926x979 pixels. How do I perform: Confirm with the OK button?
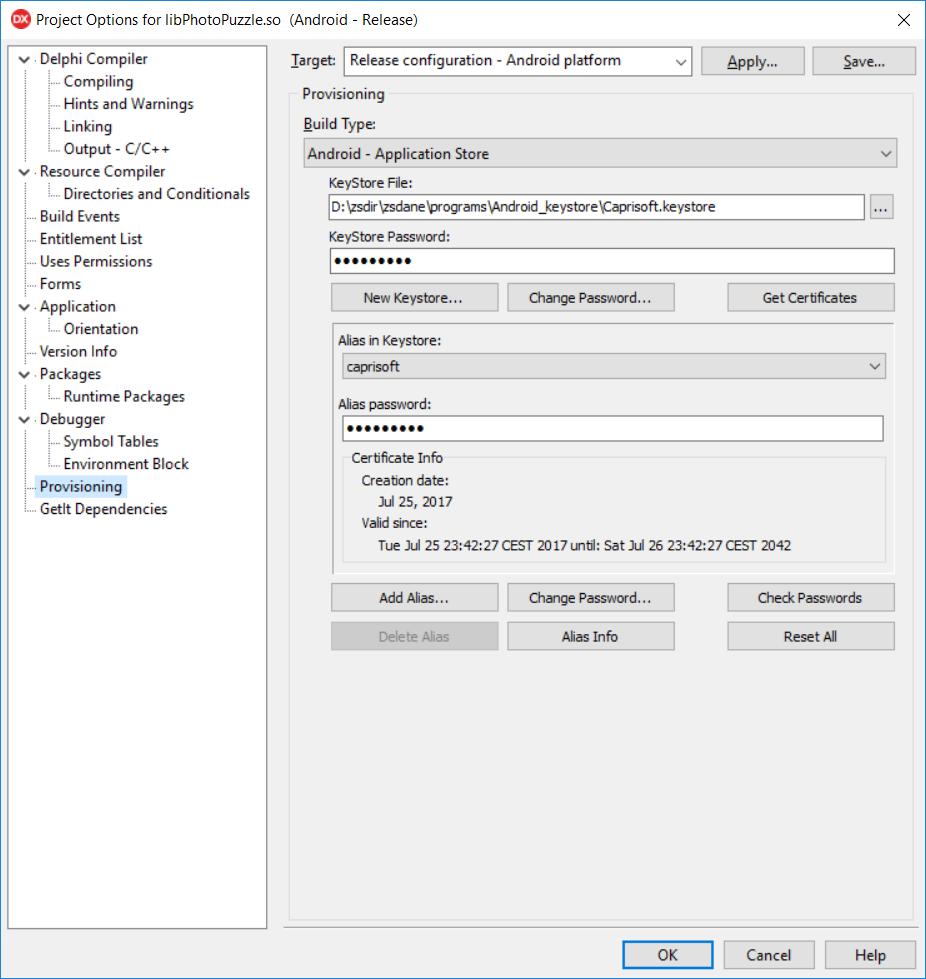[x=667, y=955]
